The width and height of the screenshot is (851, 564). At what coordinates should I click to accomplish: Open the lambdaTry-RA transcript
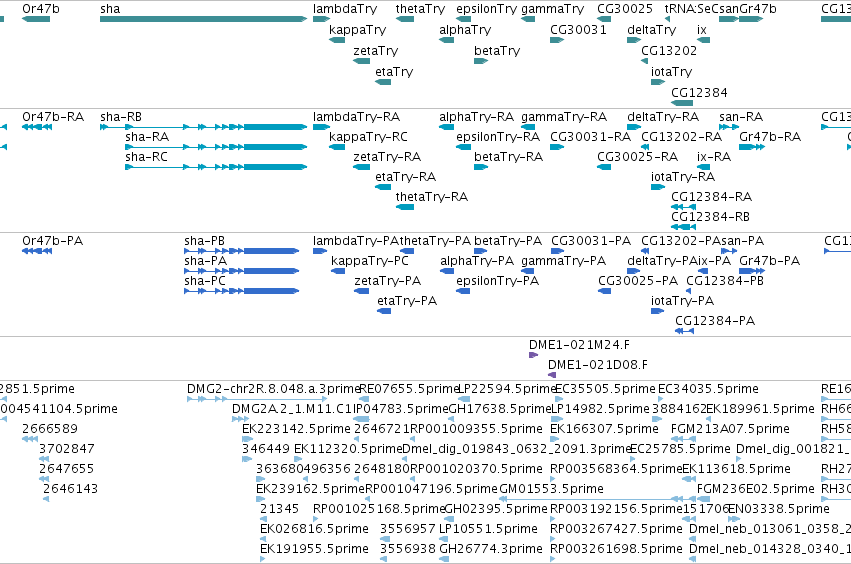[x=321, y=127]
